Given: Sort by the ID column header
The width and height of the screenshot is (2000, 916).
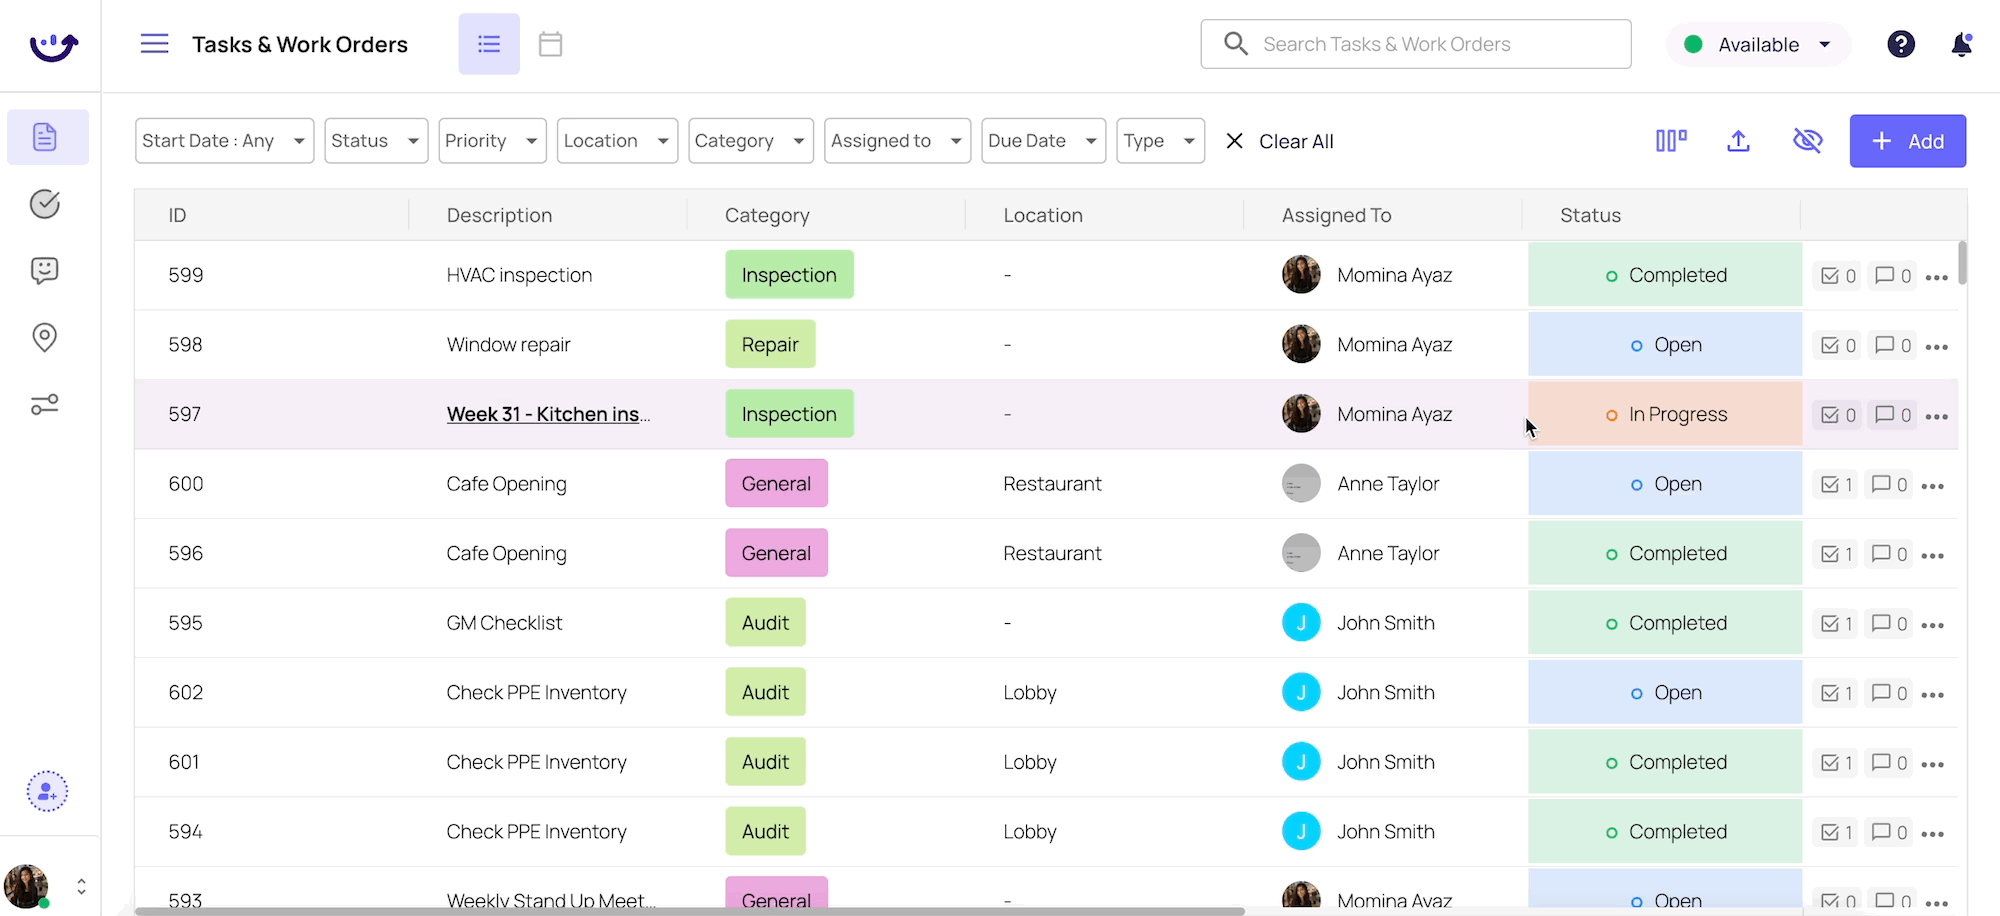Looking at the screenshot, I should point(177,215).
